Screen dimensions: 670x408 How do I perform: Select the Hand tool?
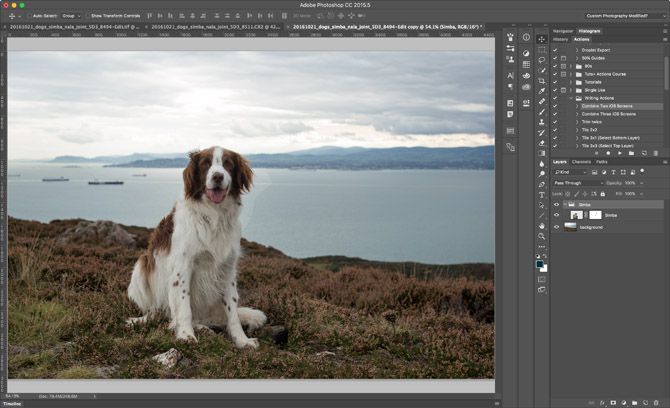[x=542, y=226]
